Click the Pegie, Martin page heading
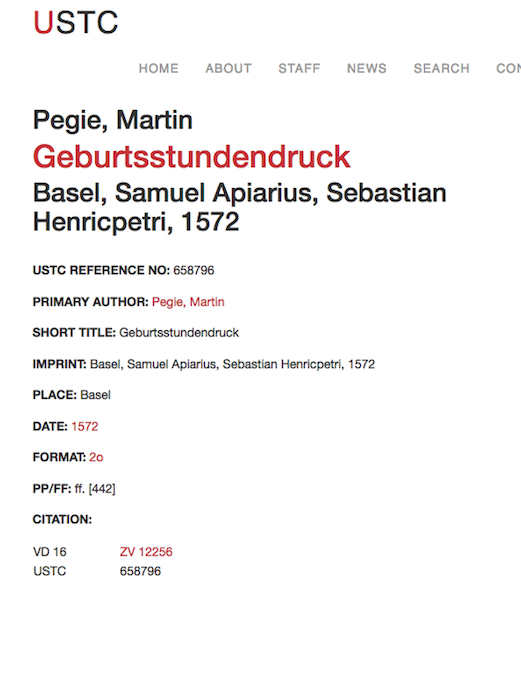 pos(113,120)
